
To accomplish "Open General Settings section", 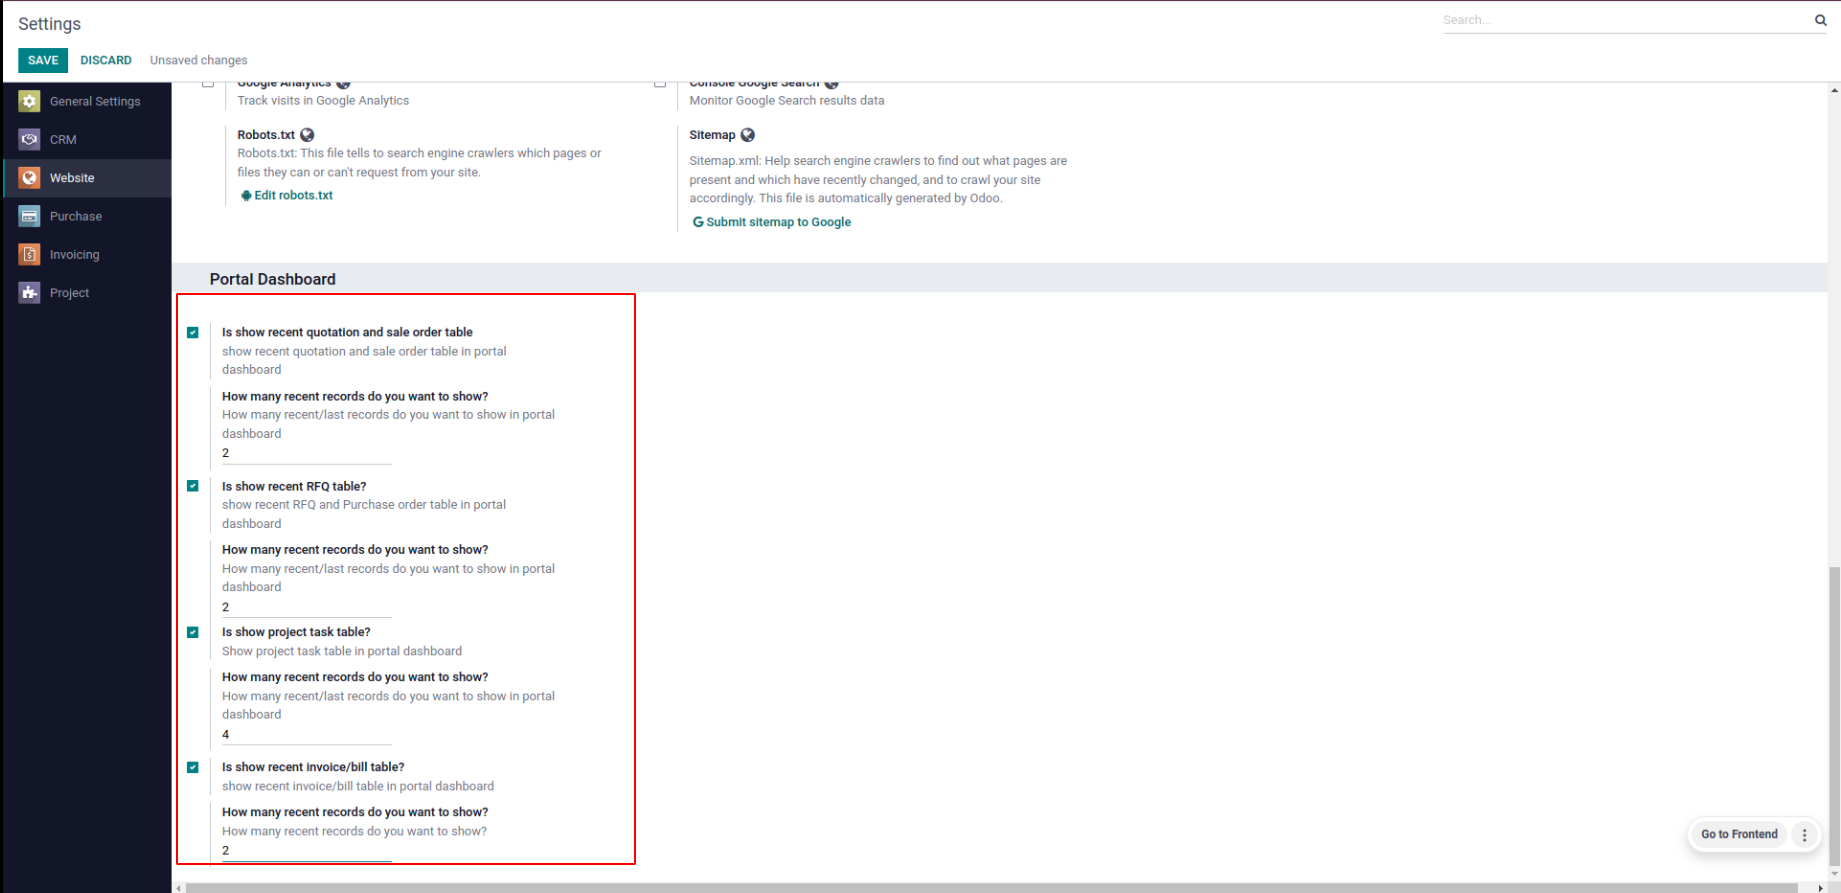I will click(x=87, y=101).
